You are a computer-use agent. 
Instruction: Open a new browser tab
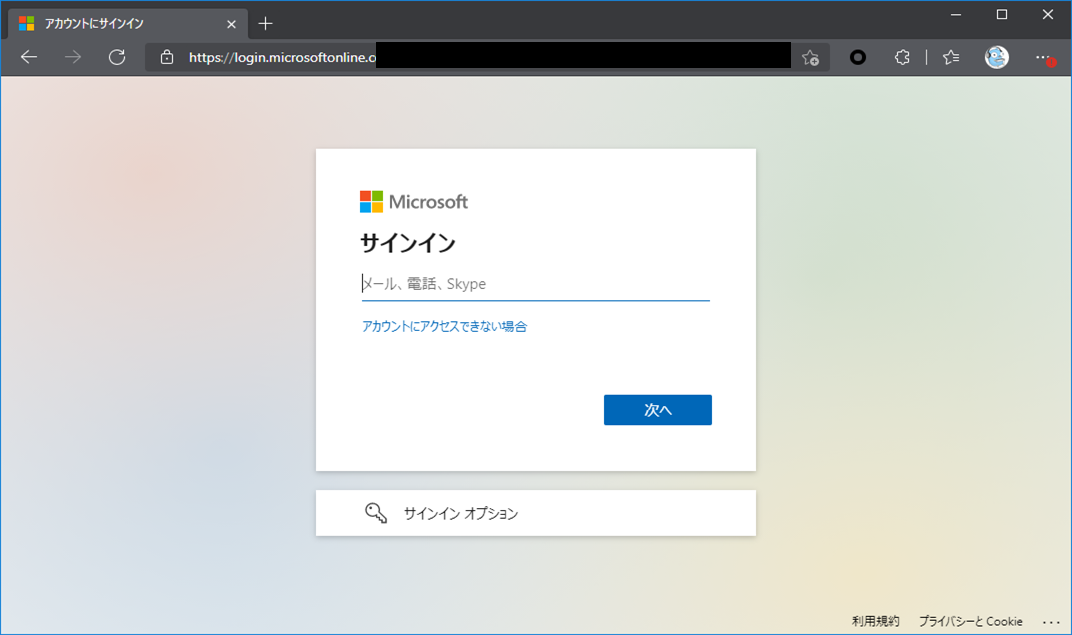[265, 24]
